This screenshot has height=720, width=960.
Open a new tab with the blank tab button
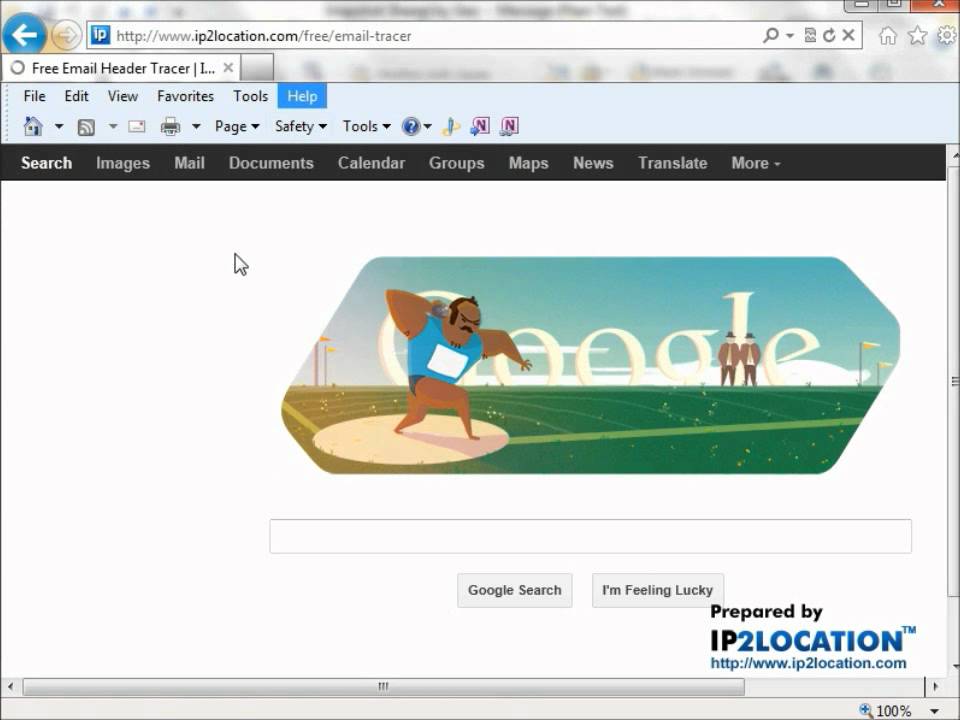[257, 68]
